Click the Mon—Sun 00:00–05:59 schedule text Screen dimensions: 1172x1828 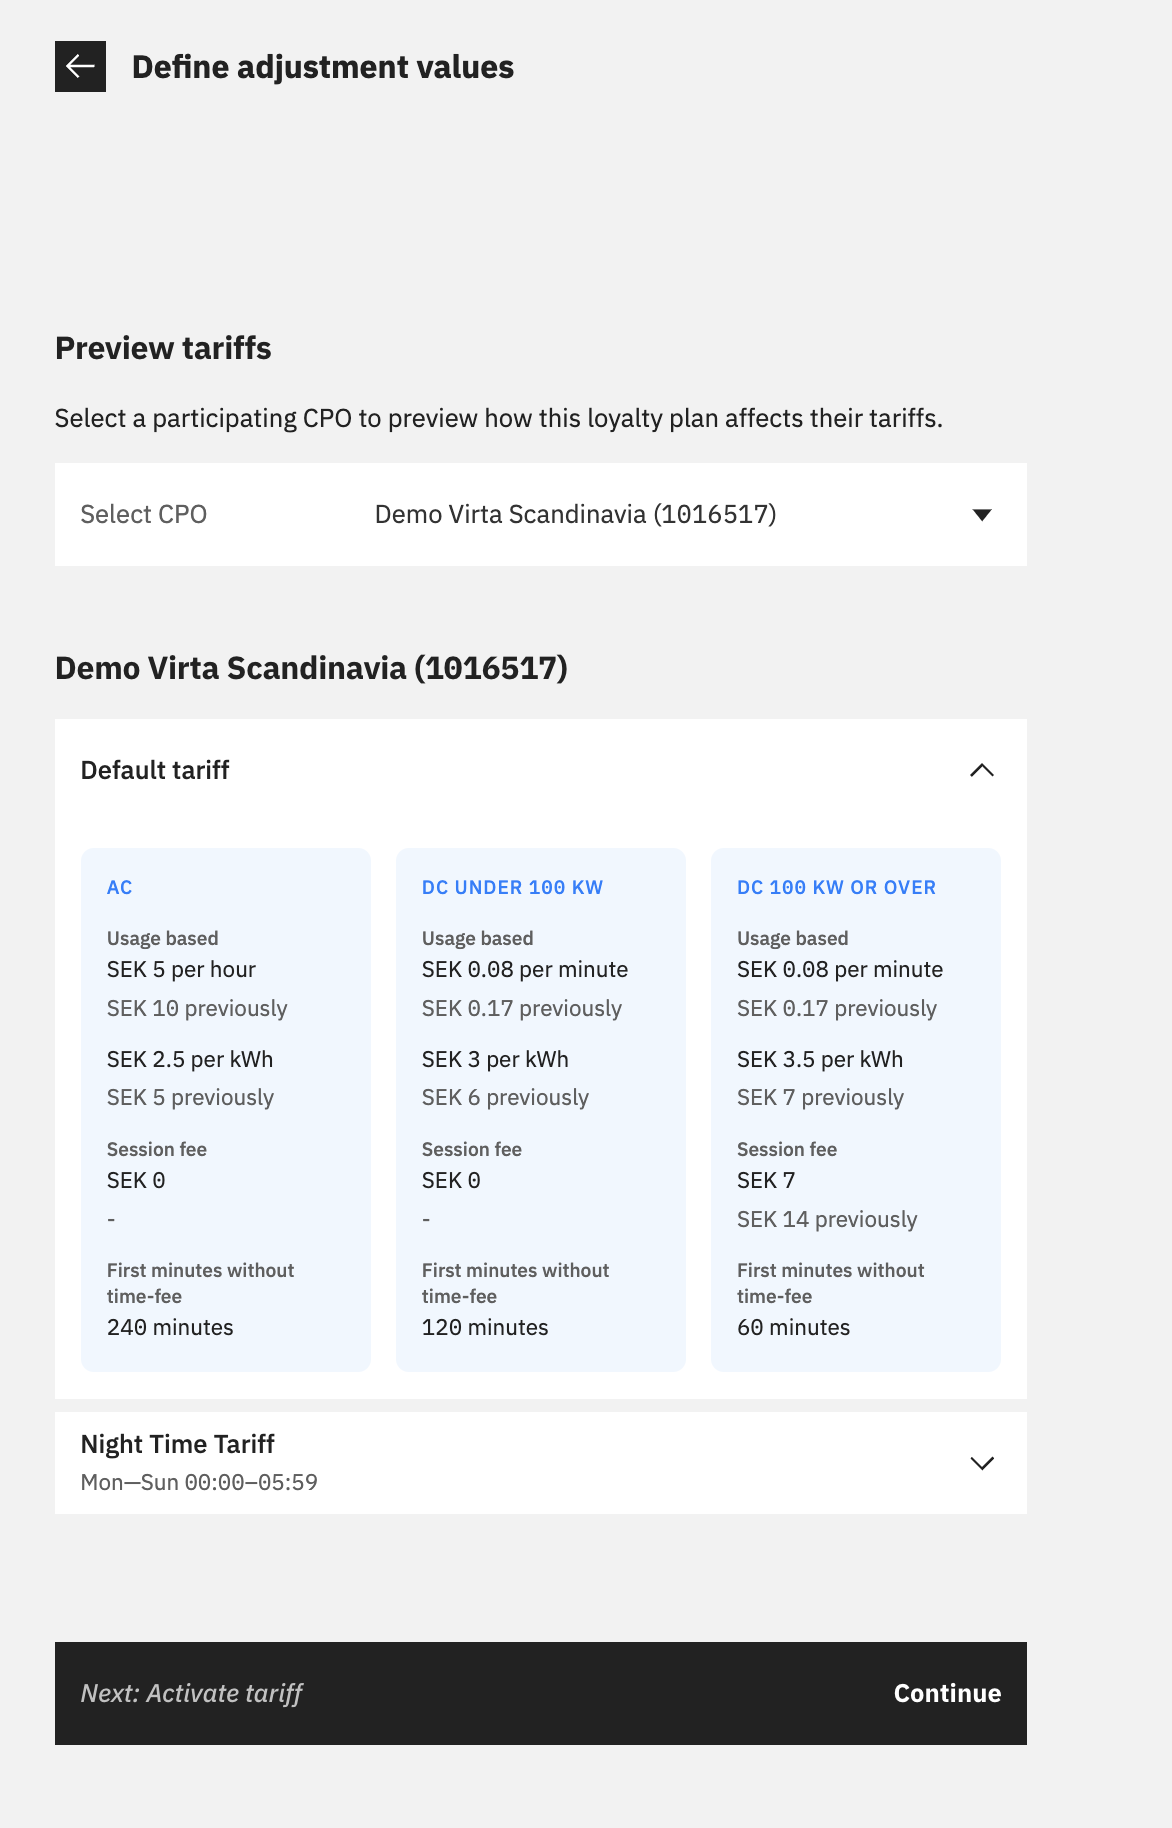(199, 1483)
